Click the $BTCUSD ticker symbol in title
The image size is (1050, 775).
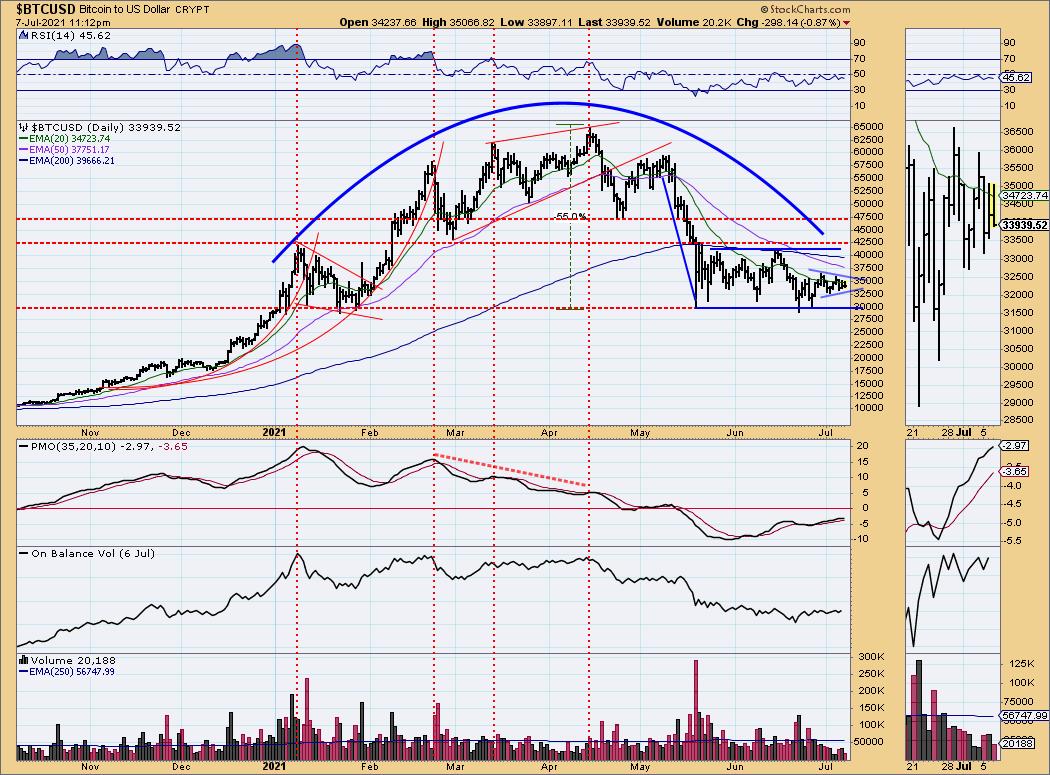(x=46, y=9)
